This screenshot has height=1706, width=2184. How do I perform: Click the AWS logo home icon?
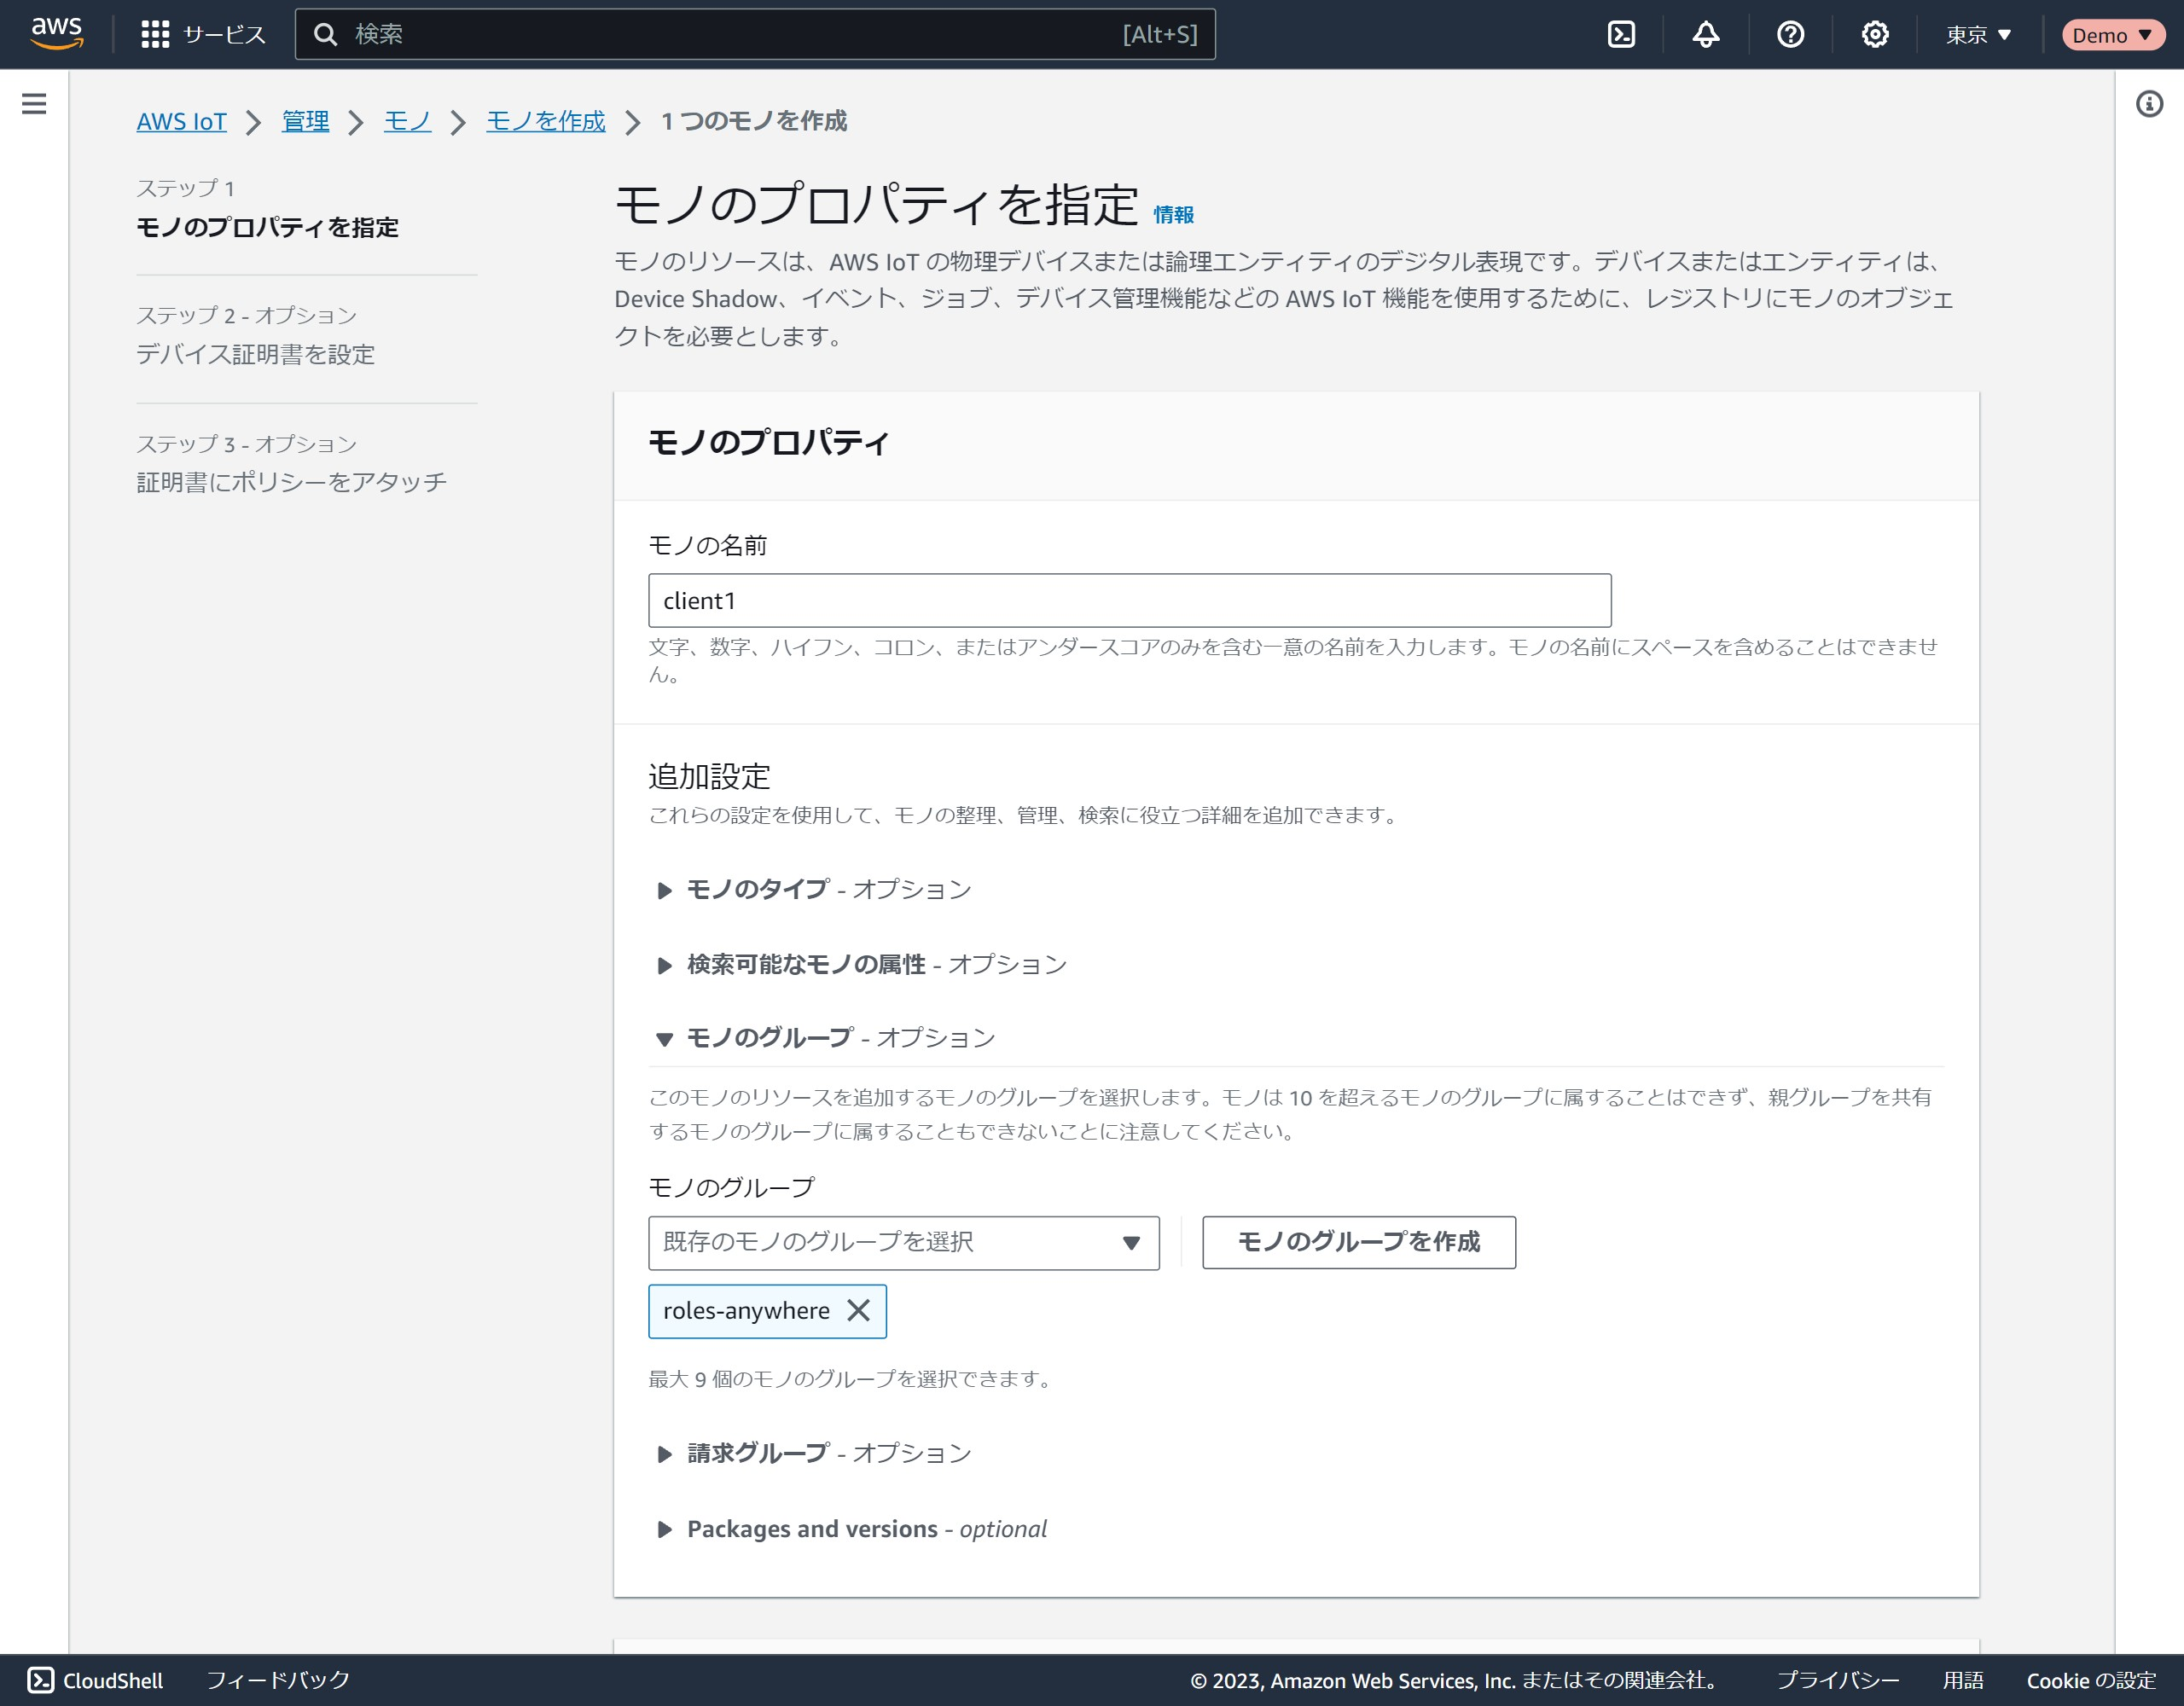57,33
